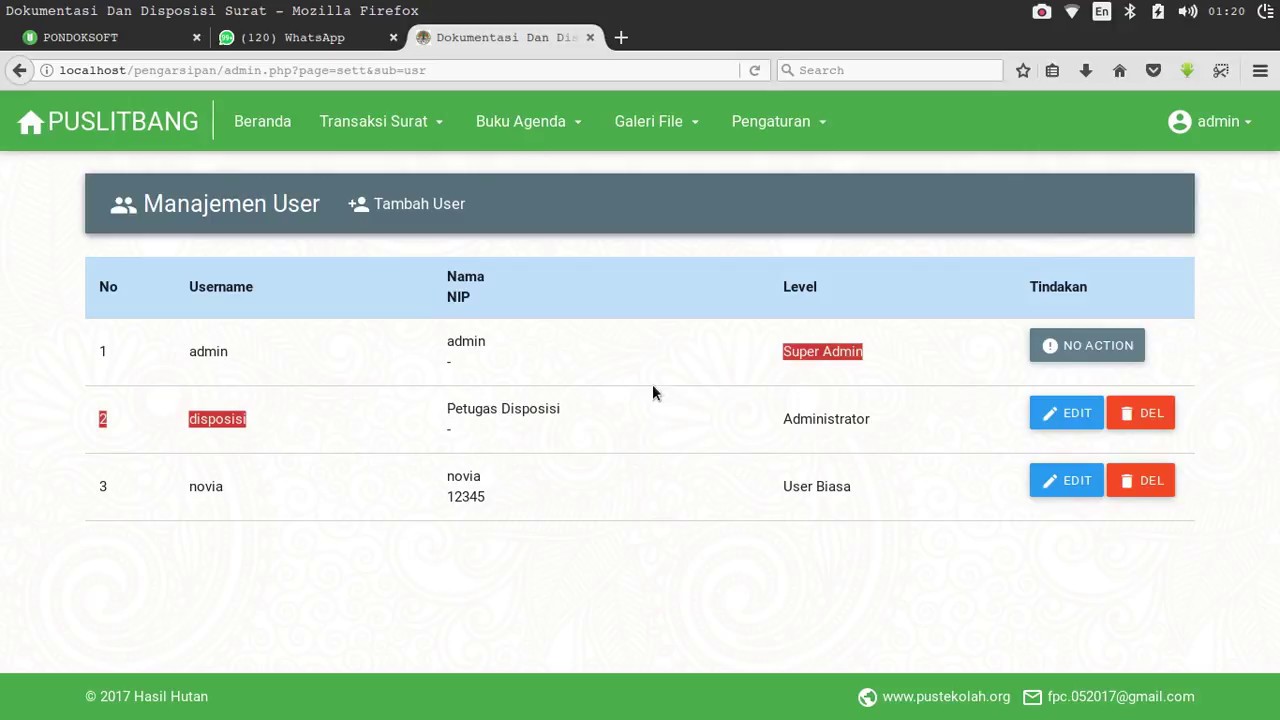Click the © 2017 Hasil Hutan footer text
1280x720 pixels.
point(147,697)
